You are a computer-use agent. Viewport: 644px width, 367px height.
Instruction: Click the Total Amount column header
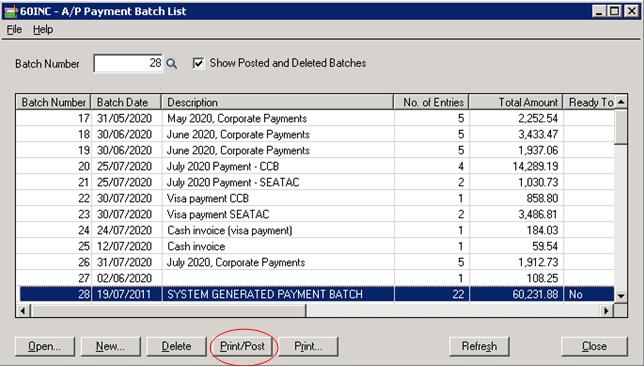(x=516, y=102)
